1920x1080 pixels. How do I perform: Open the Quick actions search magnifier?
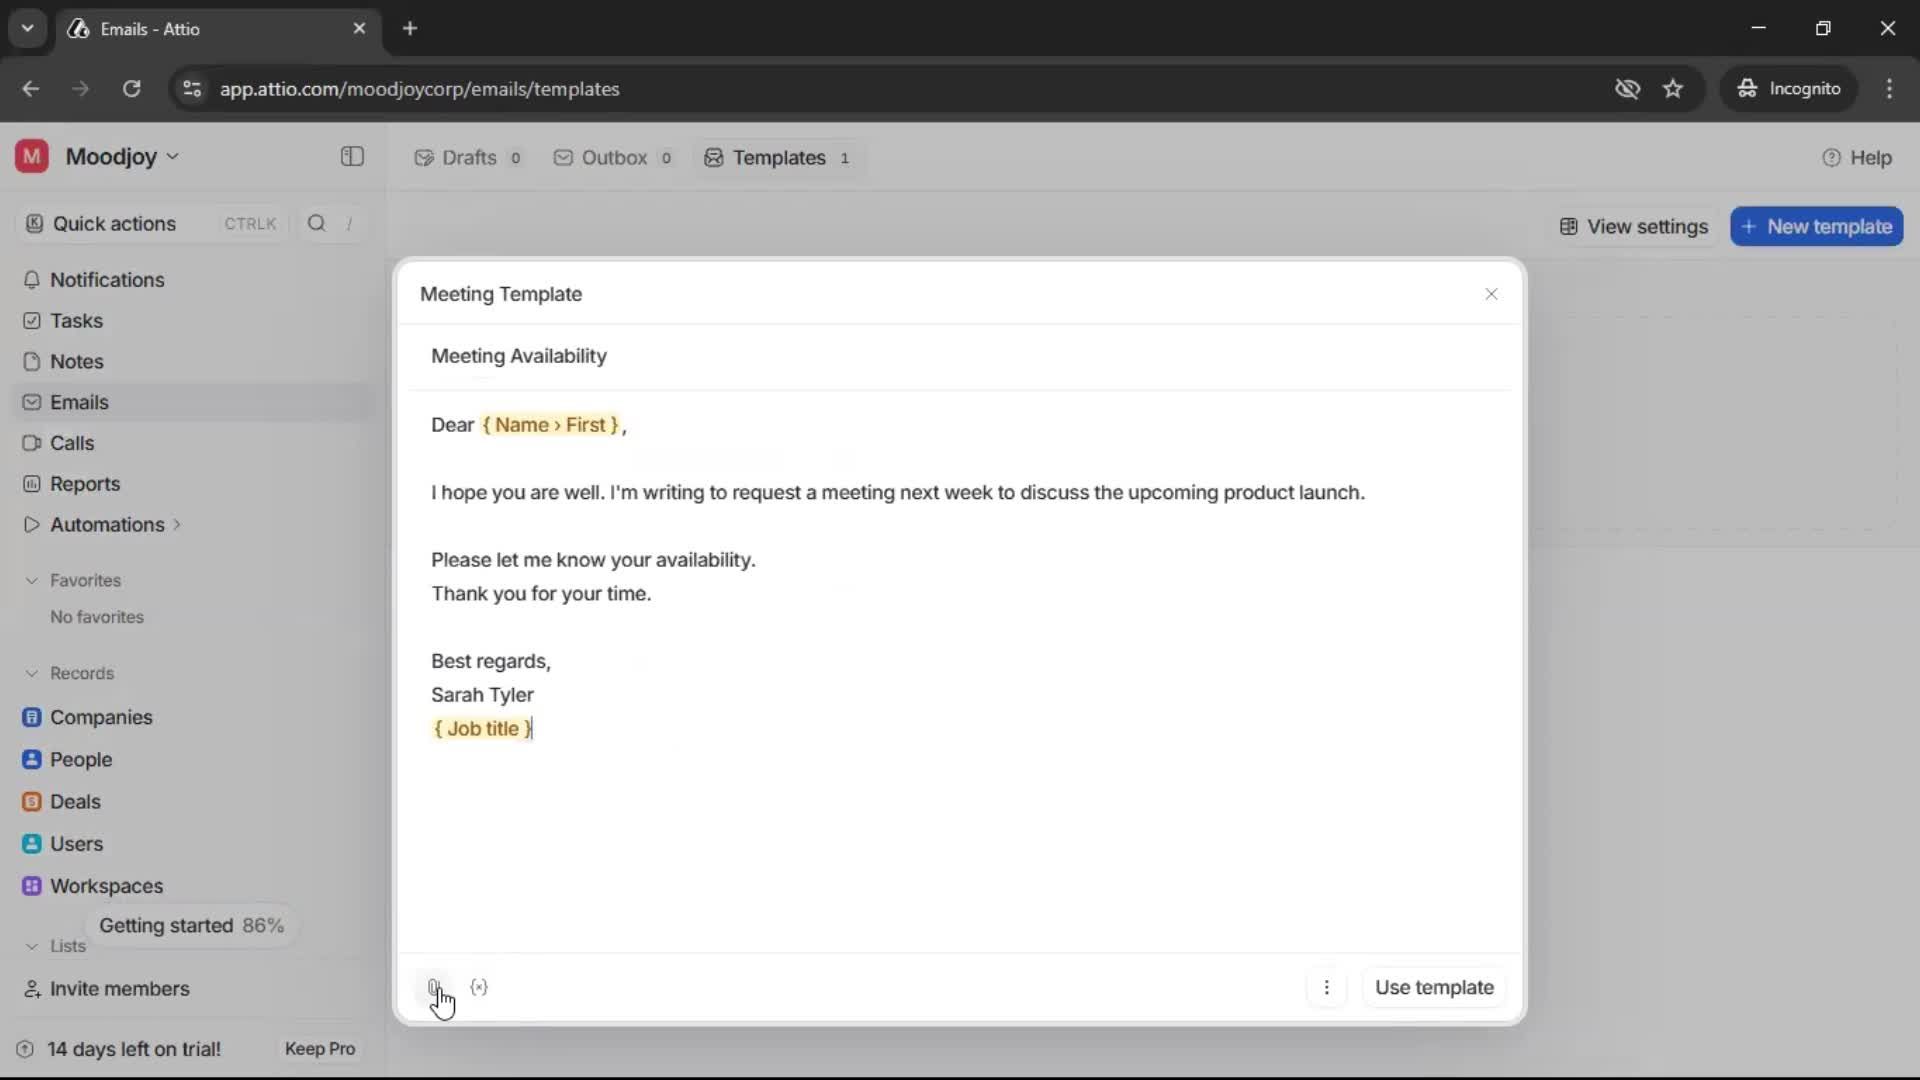pos(317,223)
